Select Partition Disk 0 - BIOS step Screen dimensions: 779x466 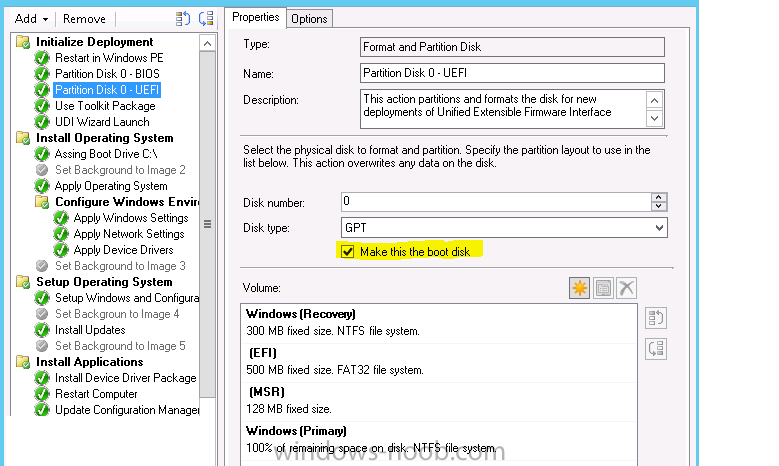107,74
